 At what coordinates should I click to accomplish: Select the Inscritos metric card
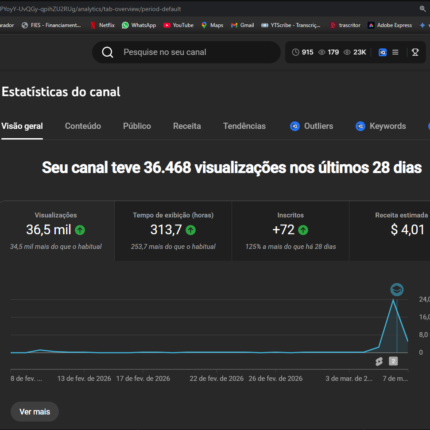[290, 231]
